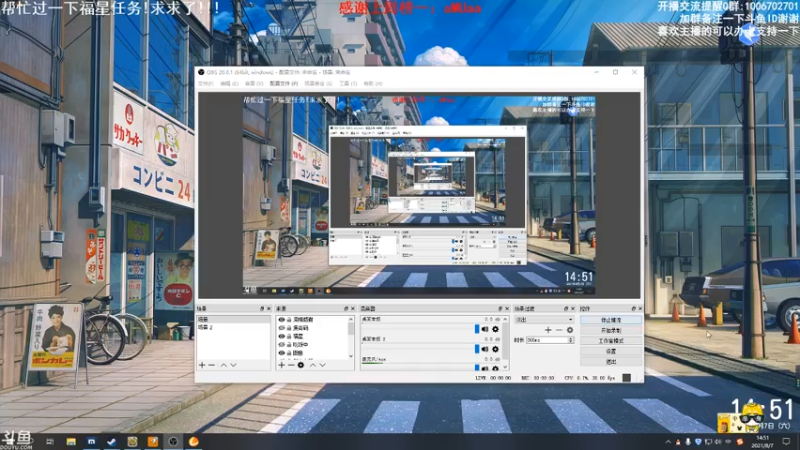Viewport: 800px width, 450px height.
Task: Open File Explorer from the taskbar
Action: [x=71, y=441]
